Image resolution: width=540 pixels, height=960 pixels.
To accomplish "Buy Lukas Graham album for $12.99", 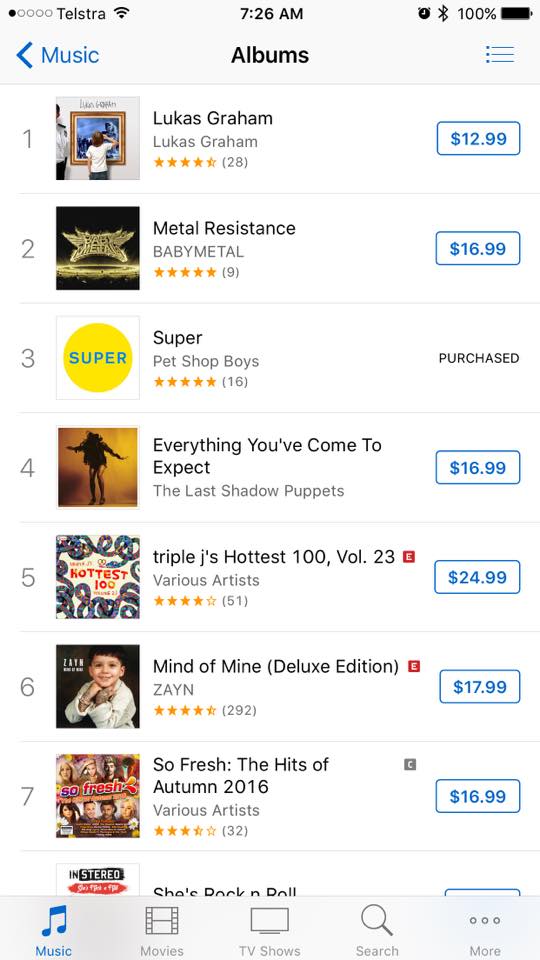I will pyautogui.click(x=478, y=138).
